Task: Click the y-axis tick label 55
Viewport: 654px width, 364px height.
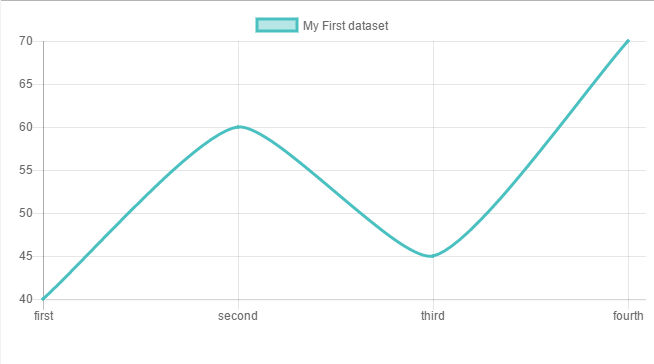Action: point(25,170)
